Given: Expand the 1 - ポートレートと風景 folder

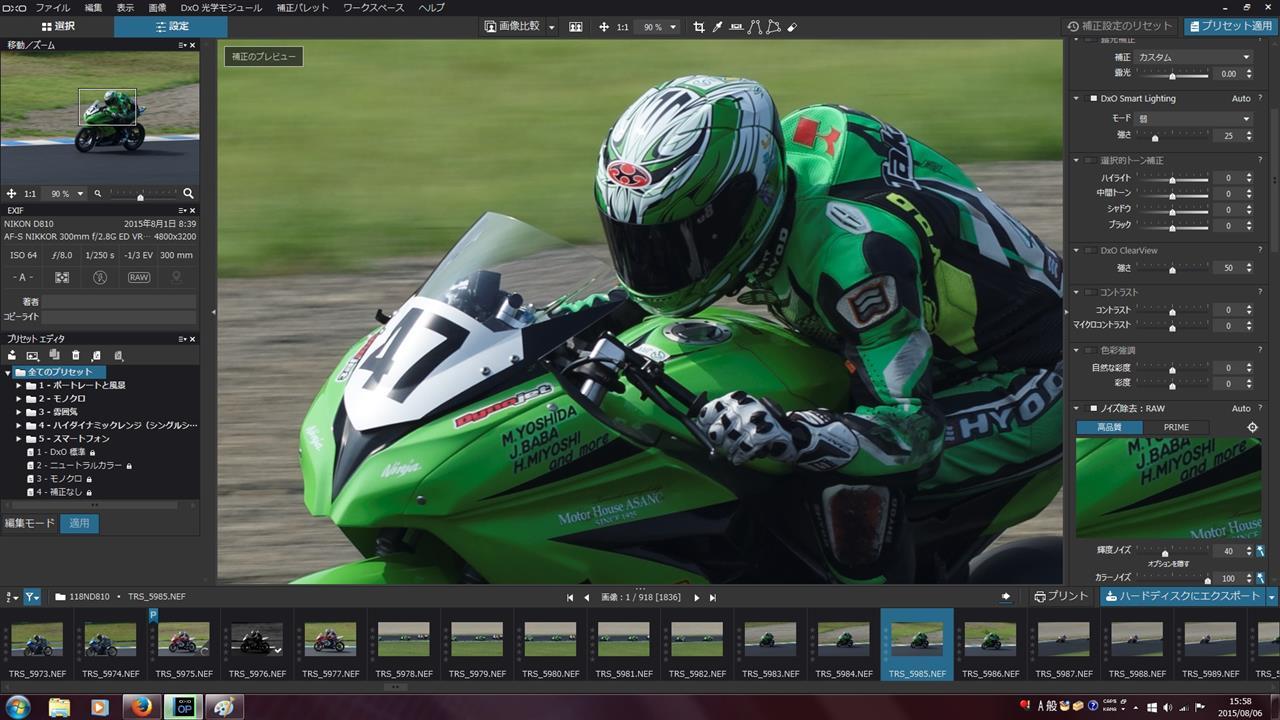Looking at the screenshot, I should 18,385.
